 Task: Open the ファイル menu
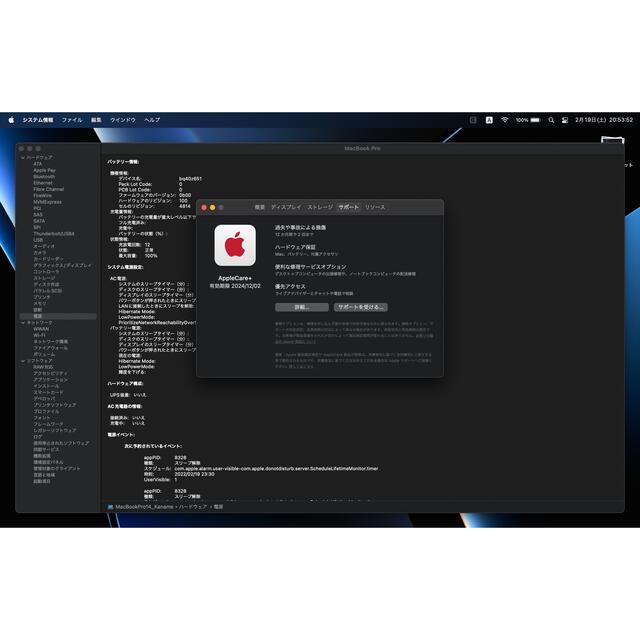(x=72, y=120)
